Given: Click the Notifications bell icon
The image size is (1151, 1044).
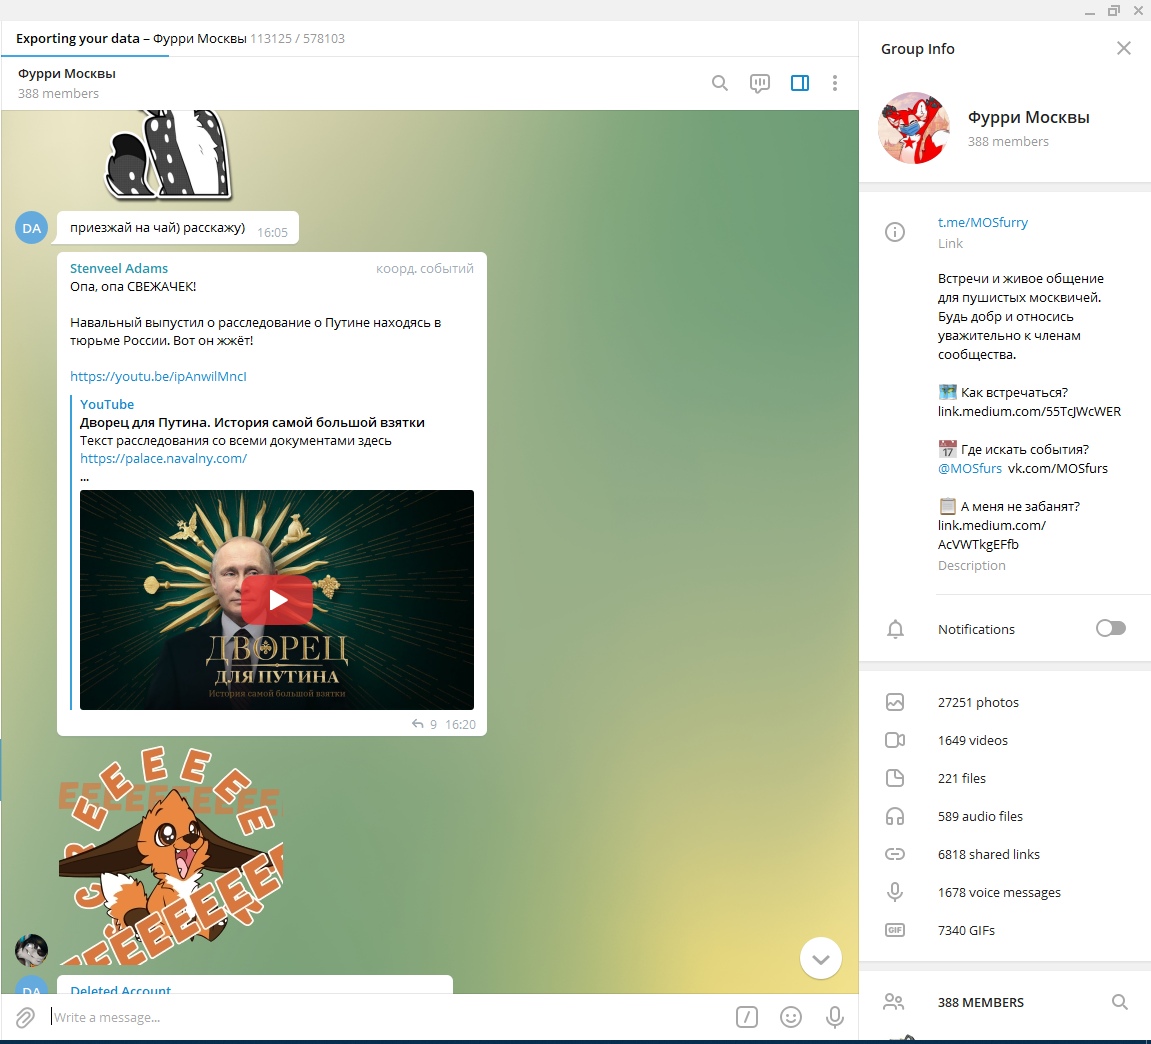Looking at the screenshot, I should (895, 629).
